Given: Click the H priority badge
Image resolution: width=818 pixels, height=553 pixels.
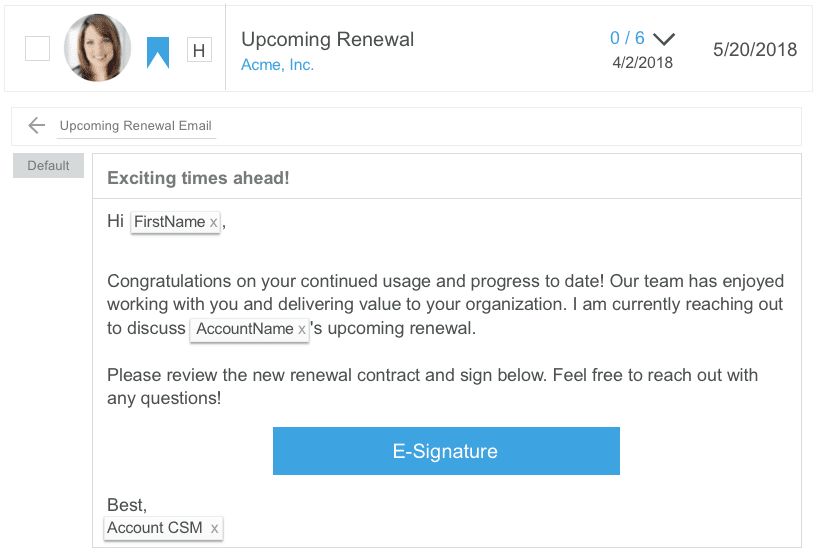Looking at the screenshot, I should pos(199,50).
